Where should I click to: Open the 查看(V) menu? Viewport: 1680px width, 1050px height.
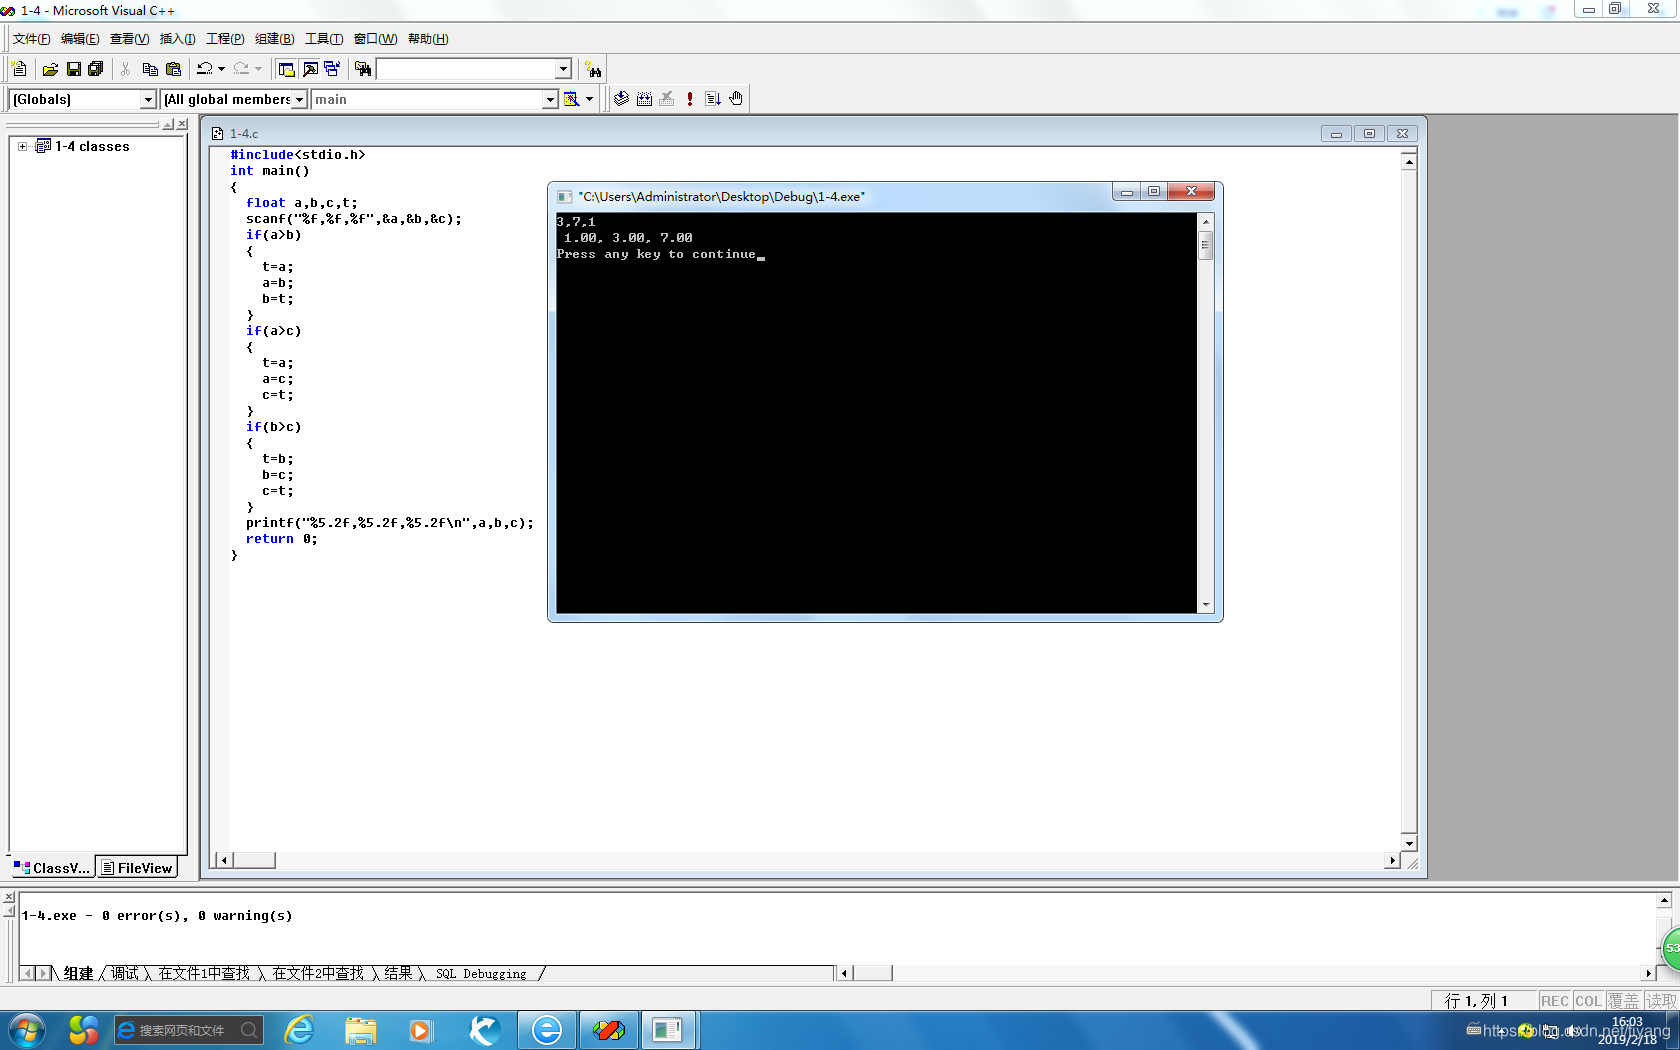(x=129, y=39)
